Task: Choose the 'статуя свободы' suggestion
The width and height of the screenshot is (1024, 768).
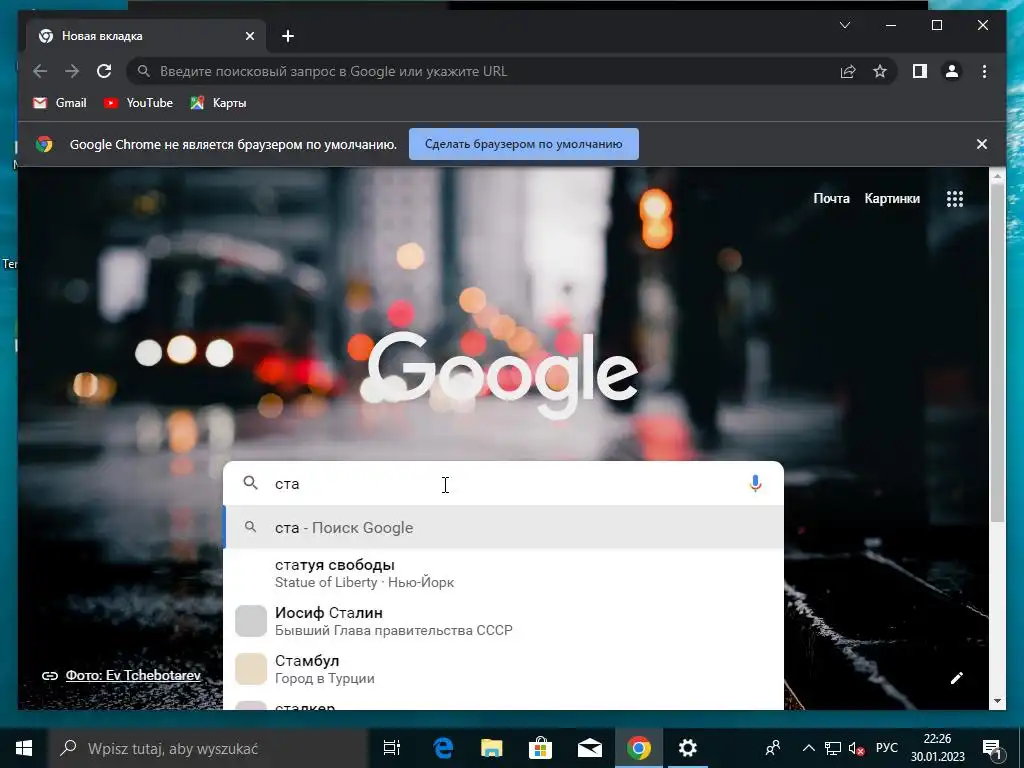Action: pos(503,573)
